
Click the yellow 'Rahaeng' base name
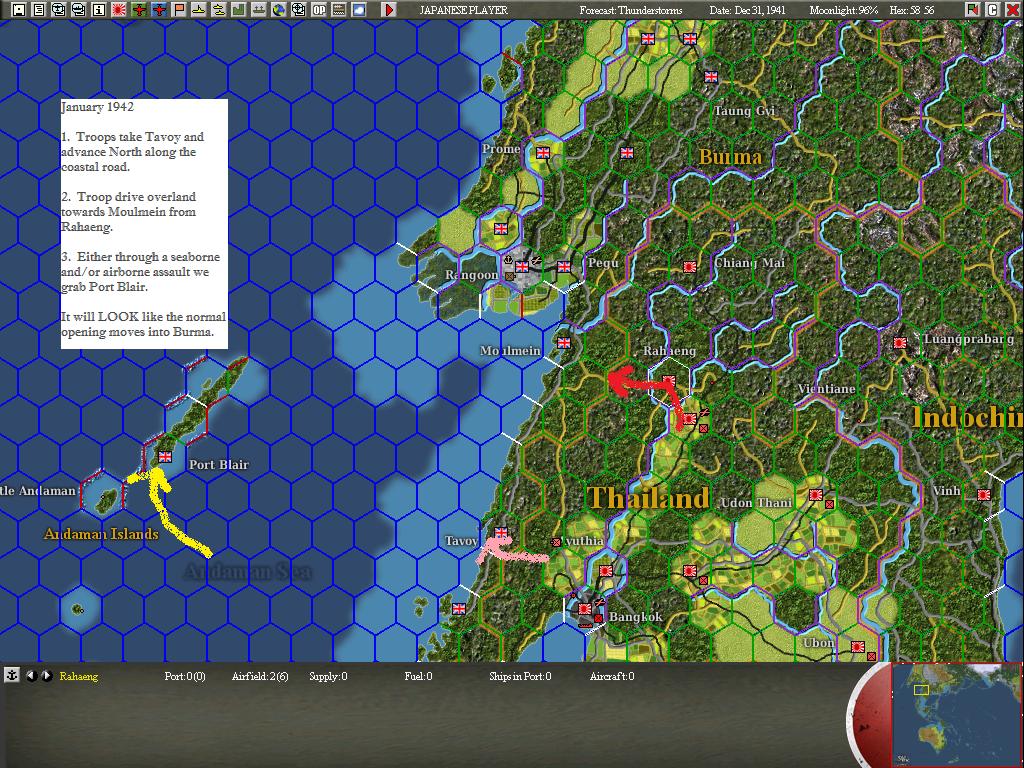[78, 676]
